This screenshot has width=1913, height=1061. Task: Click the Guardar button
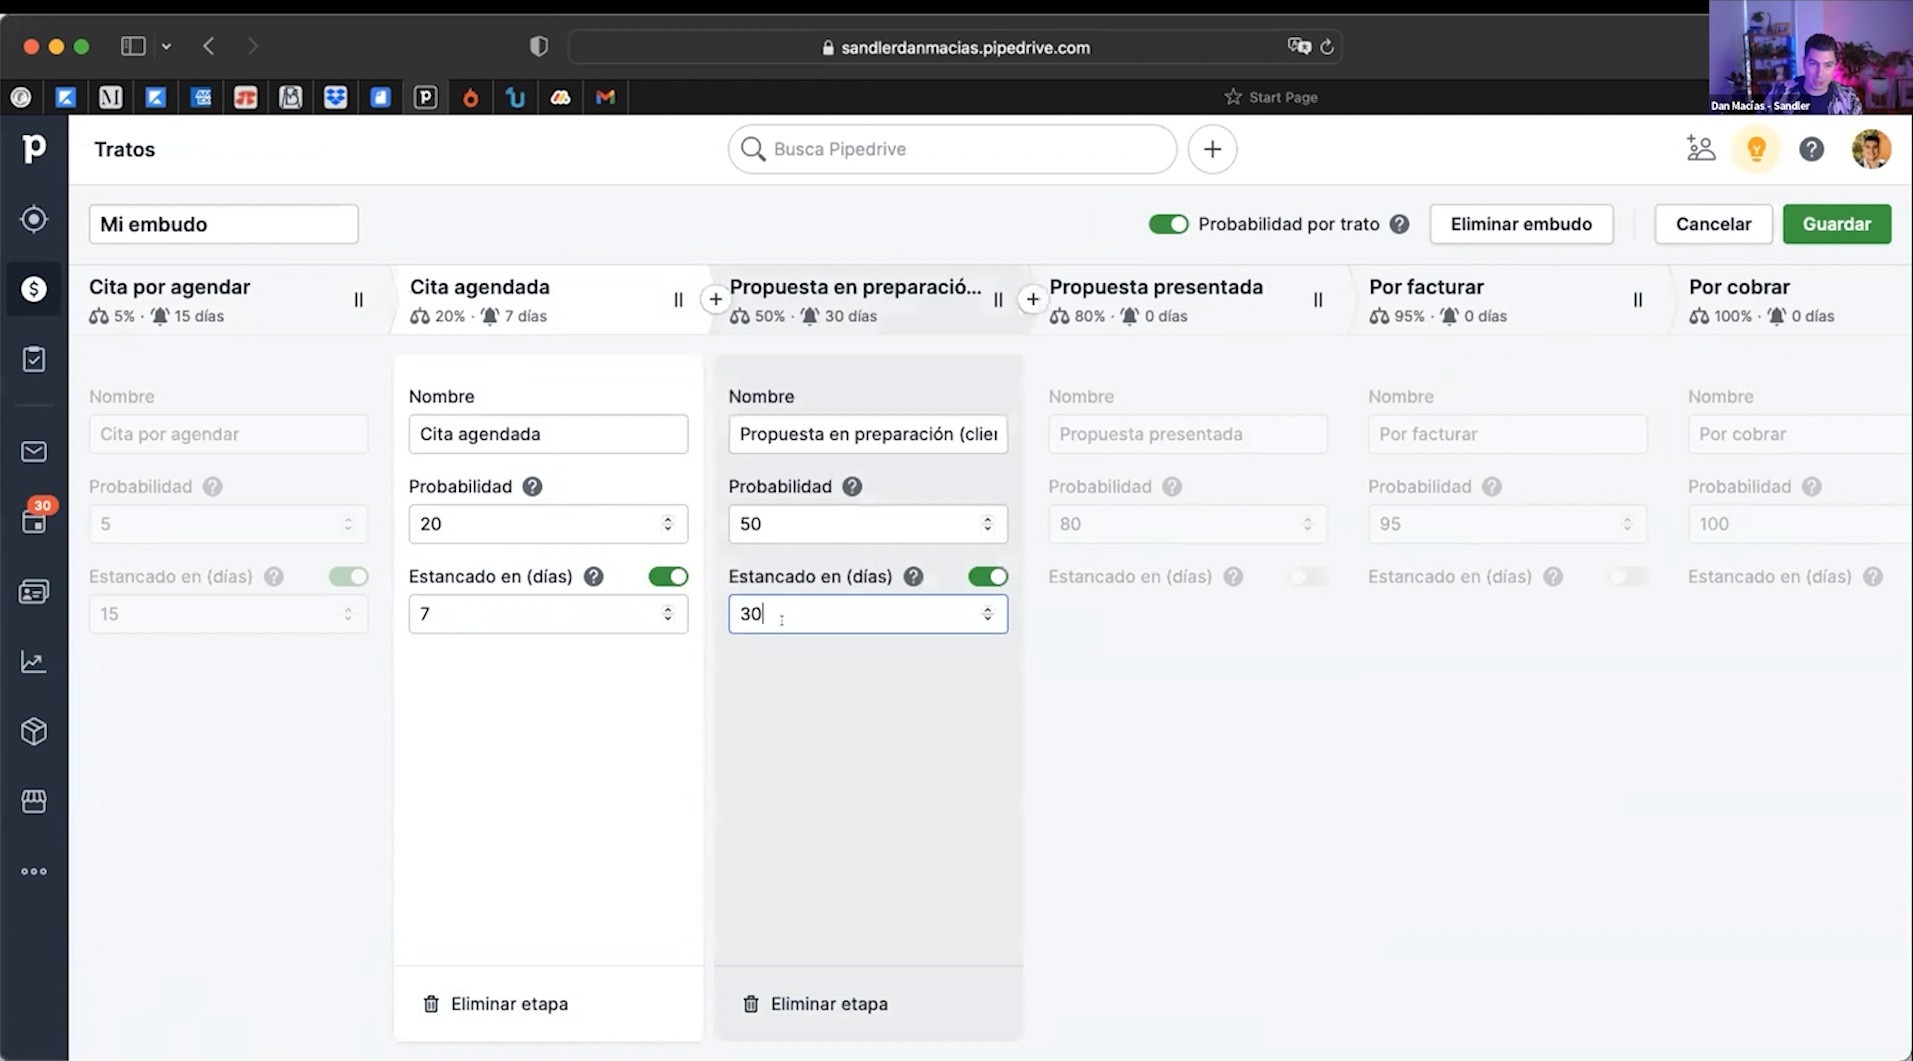[x=1836, y=224]
